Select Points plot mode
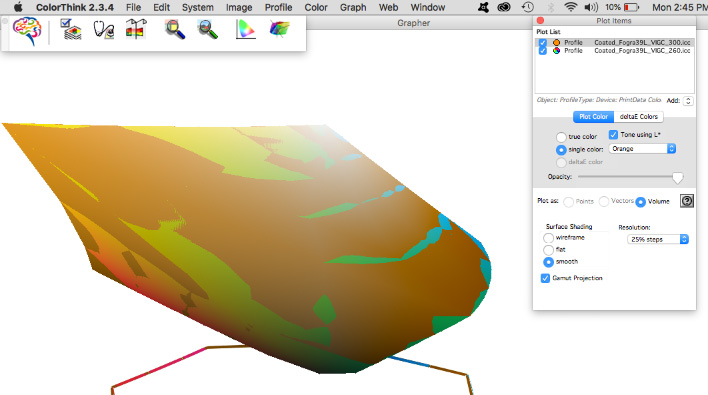This screenshot has width=708, height=395. (568, 202)
